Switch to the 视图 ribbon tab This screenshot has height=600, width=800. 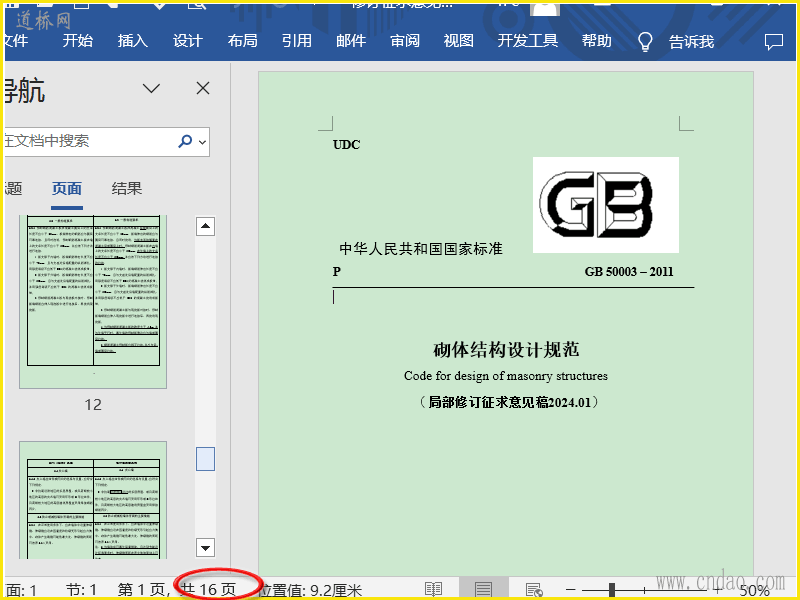(459, 41)
